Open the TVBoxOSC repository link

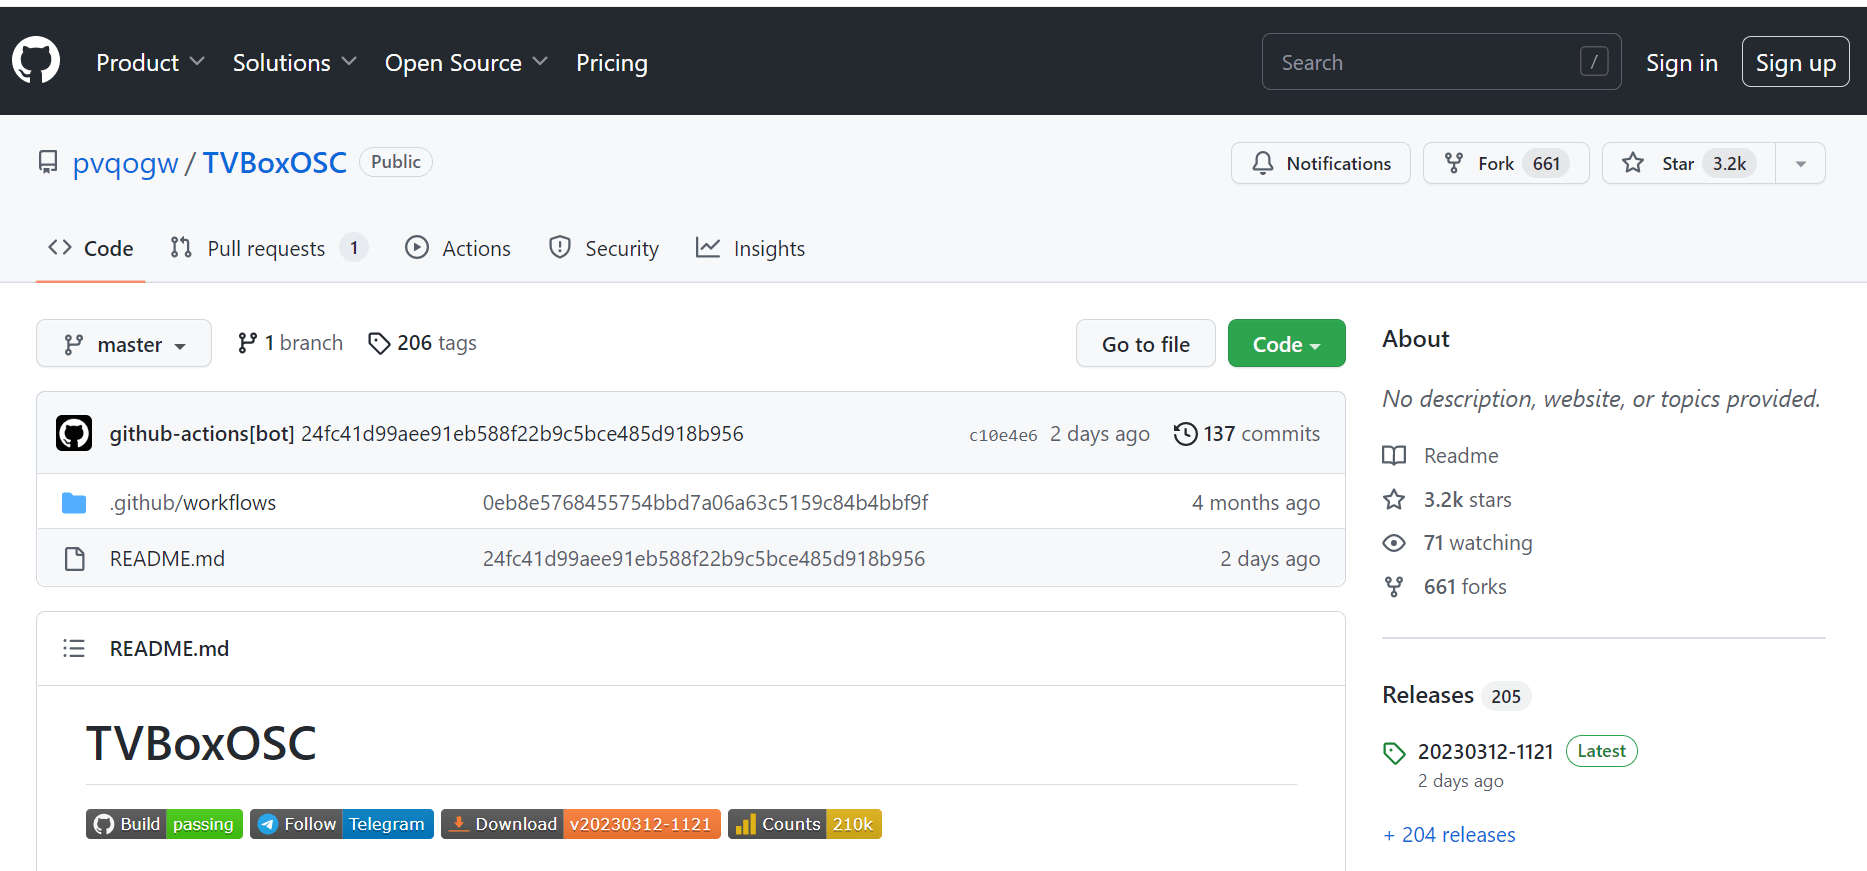pos(275,163)
